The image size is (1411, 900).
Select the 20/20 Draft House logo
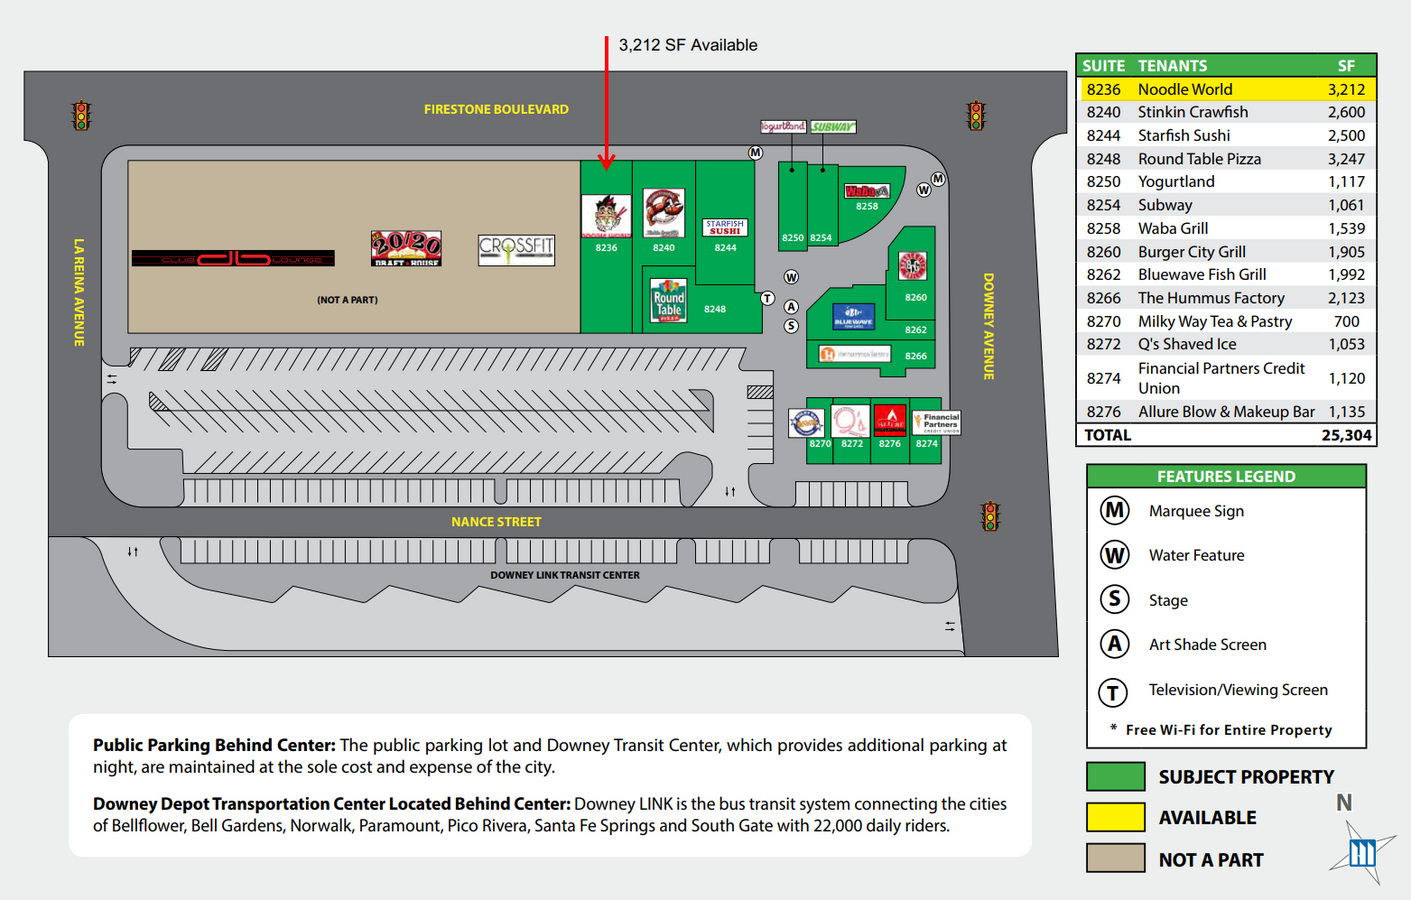pyautogui.click(x=406, y=248)
